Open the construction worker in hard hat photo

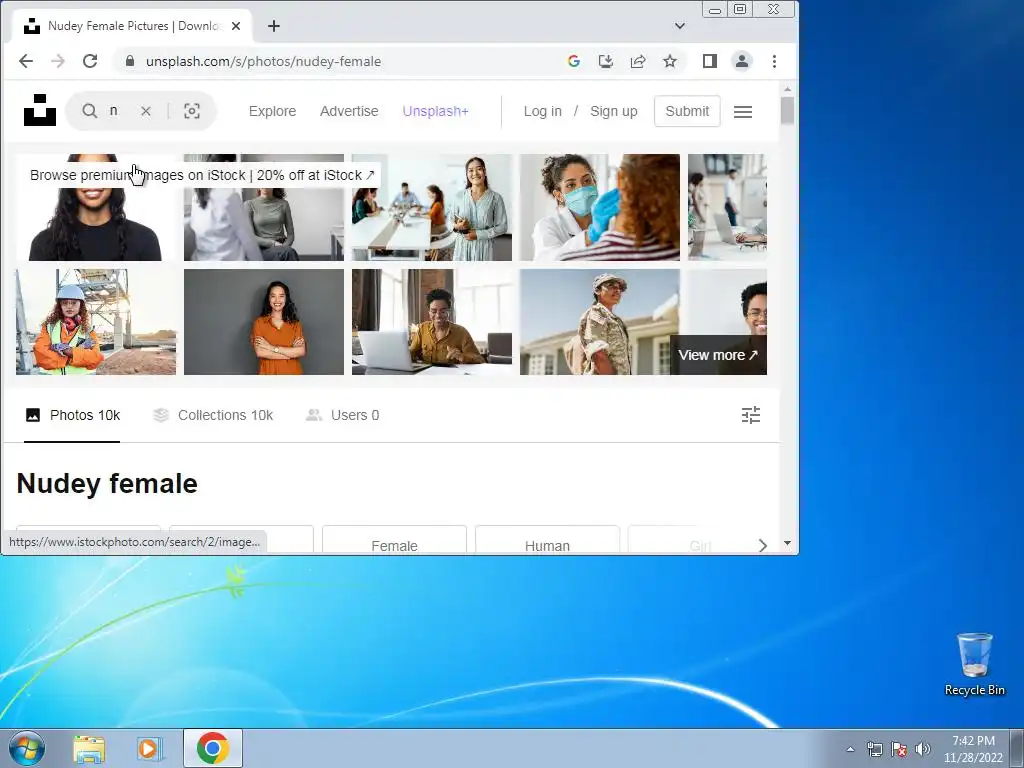coord(96,322)
